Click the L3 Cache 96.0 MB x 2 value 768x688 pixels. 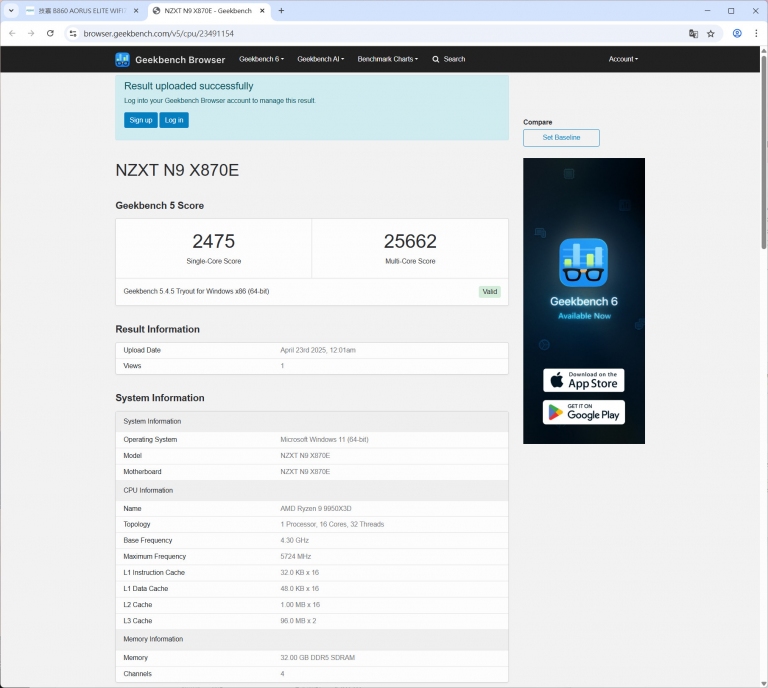[298, 620]
